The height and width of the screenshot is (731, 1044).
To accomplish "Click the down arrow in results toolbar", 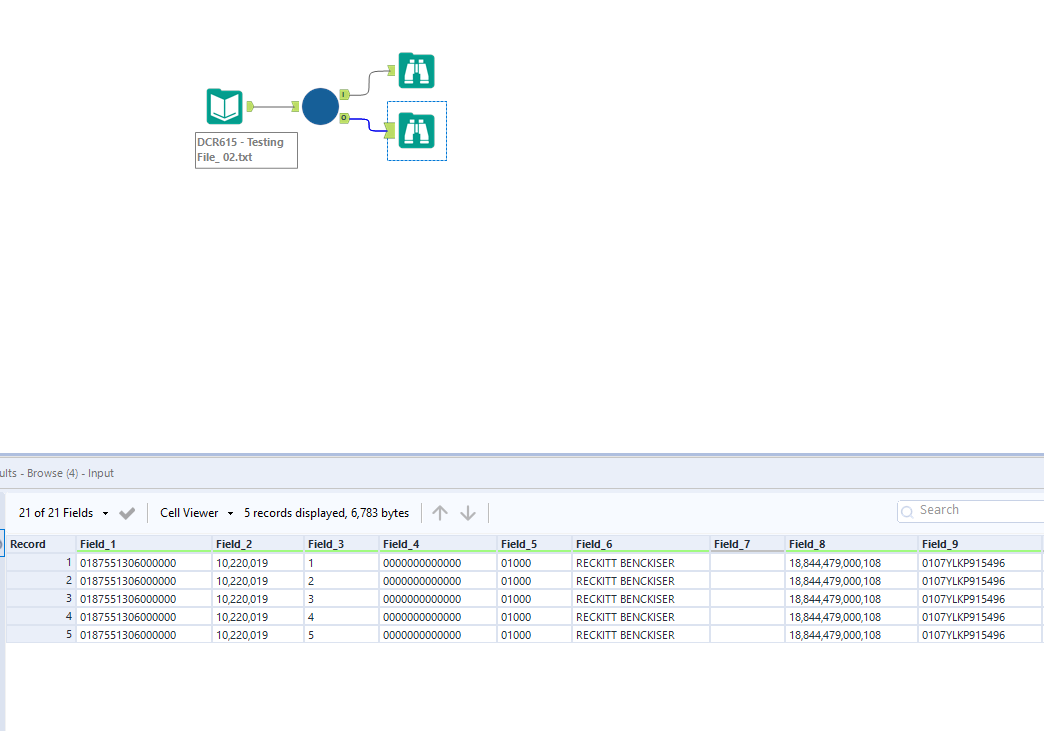I will [468, 513].
